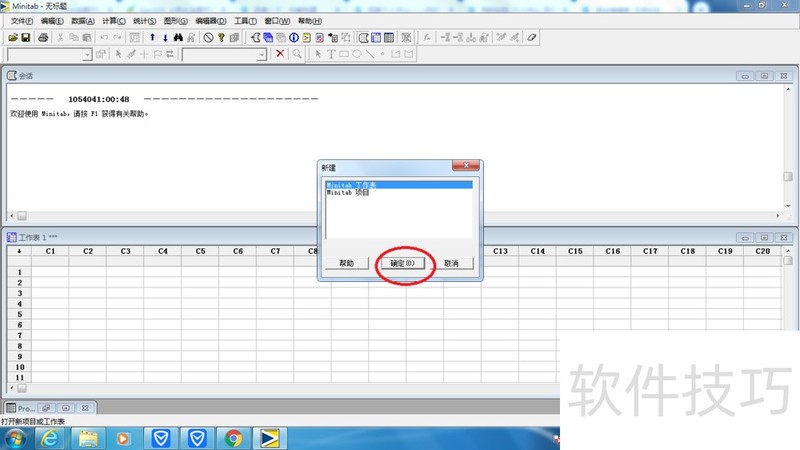Restore the minimized Pro... project manager window
Screen dimensions: 800x450
(46, 408)
